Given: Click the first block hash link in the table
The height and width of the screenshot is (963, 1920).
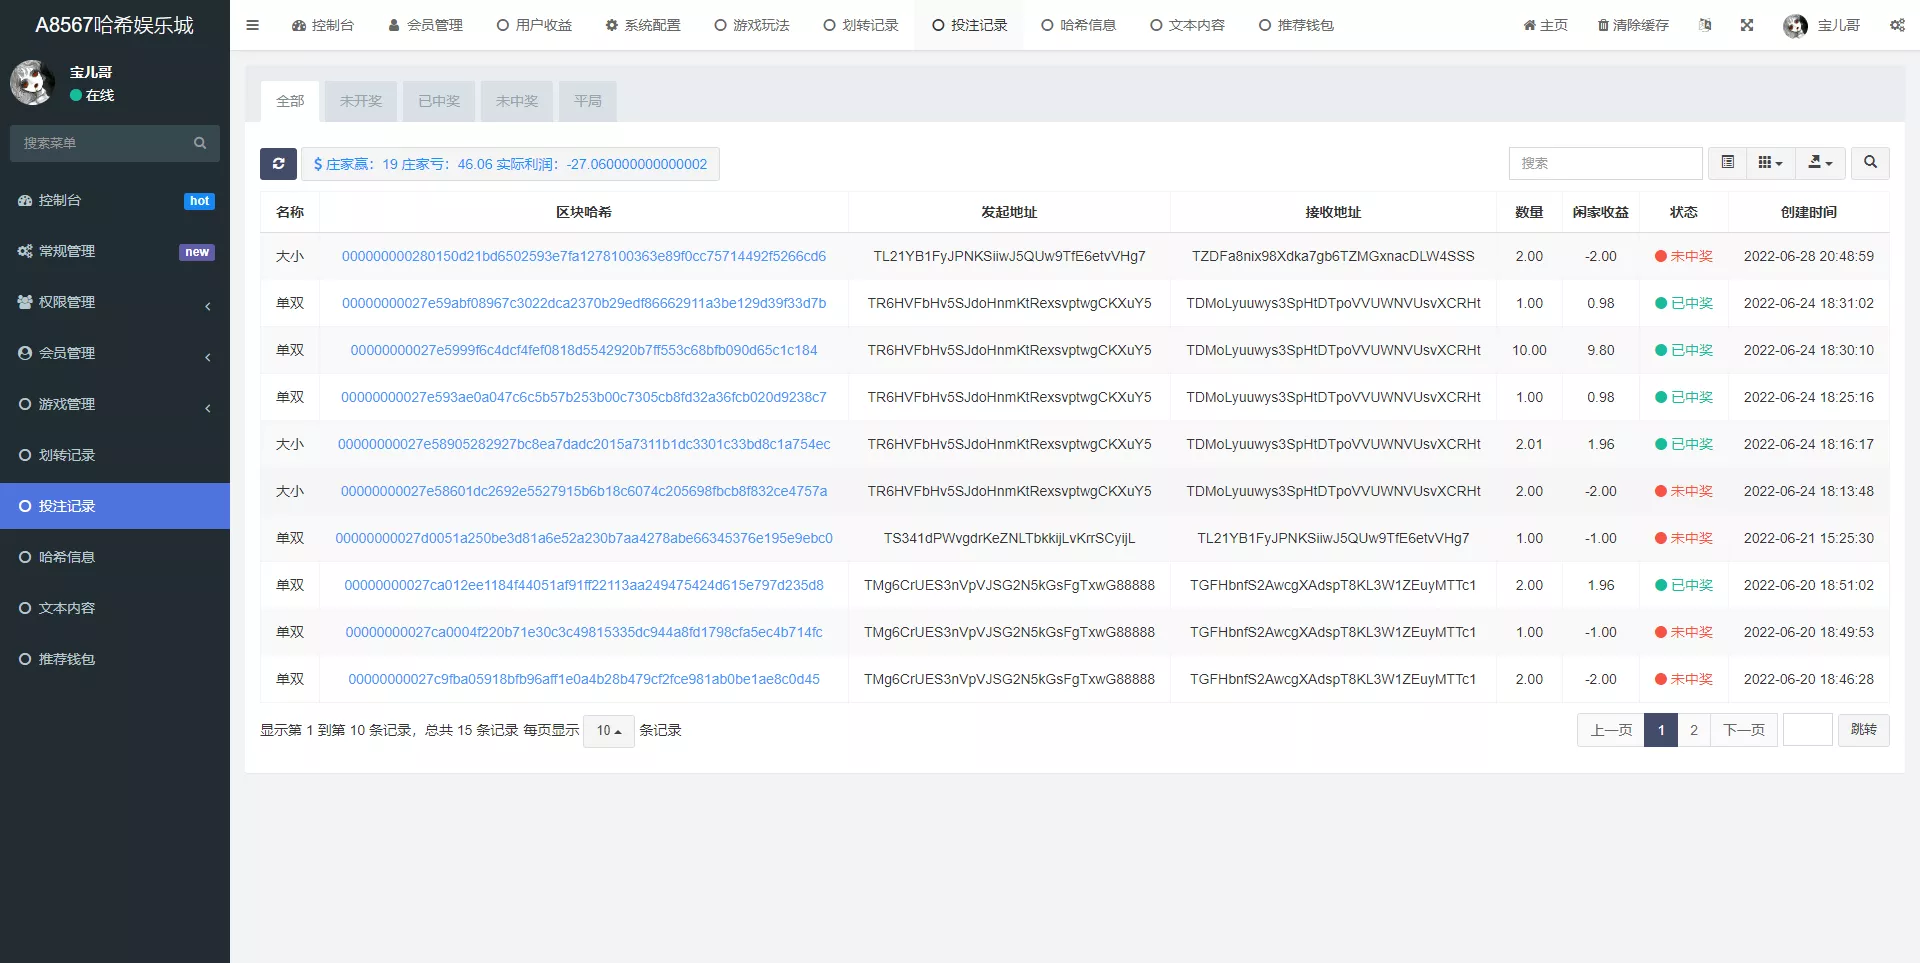Looking at the screenshot, I should pyautogui.click(x=583, y=256).
